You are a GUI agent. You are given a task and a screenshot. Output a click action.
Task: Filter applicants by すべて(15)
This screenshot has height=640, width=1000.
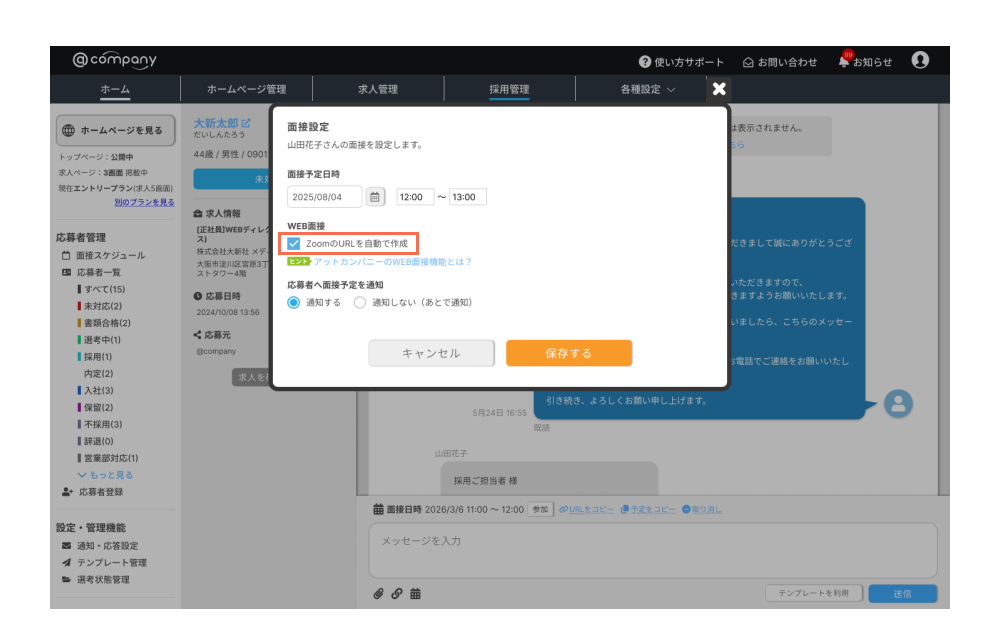102,289
